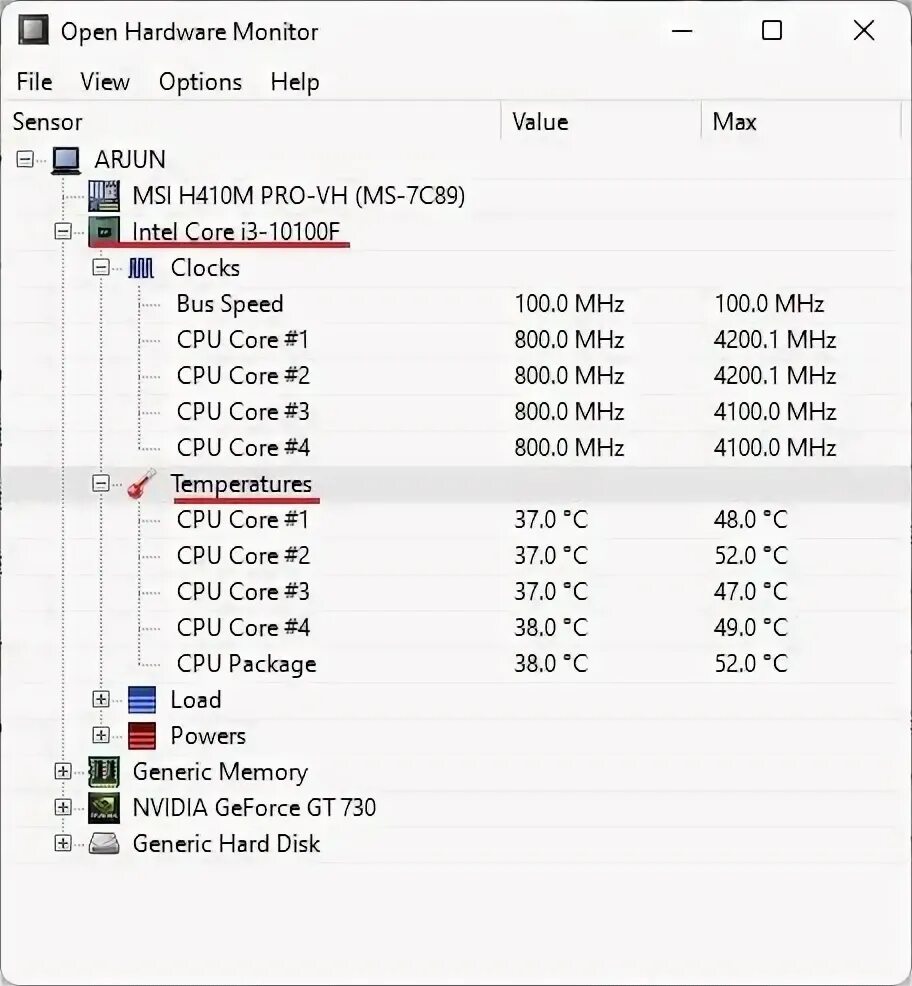
Task: Collapse the Intel Core i3-10100F node
Action: tap(63, 231)
